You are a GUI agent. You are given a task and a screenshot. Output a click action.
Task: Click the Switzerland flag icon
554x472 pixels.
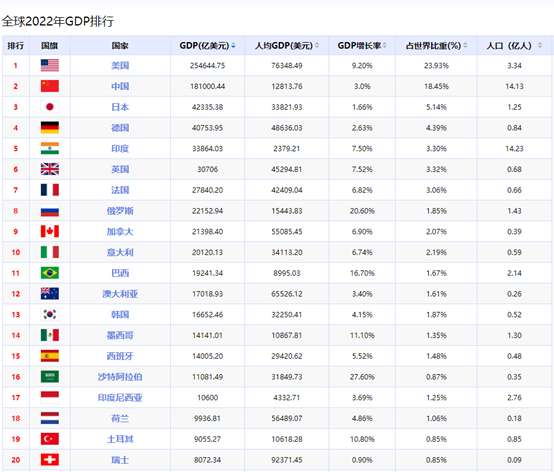pyautogui.click(x=50, y=460)
